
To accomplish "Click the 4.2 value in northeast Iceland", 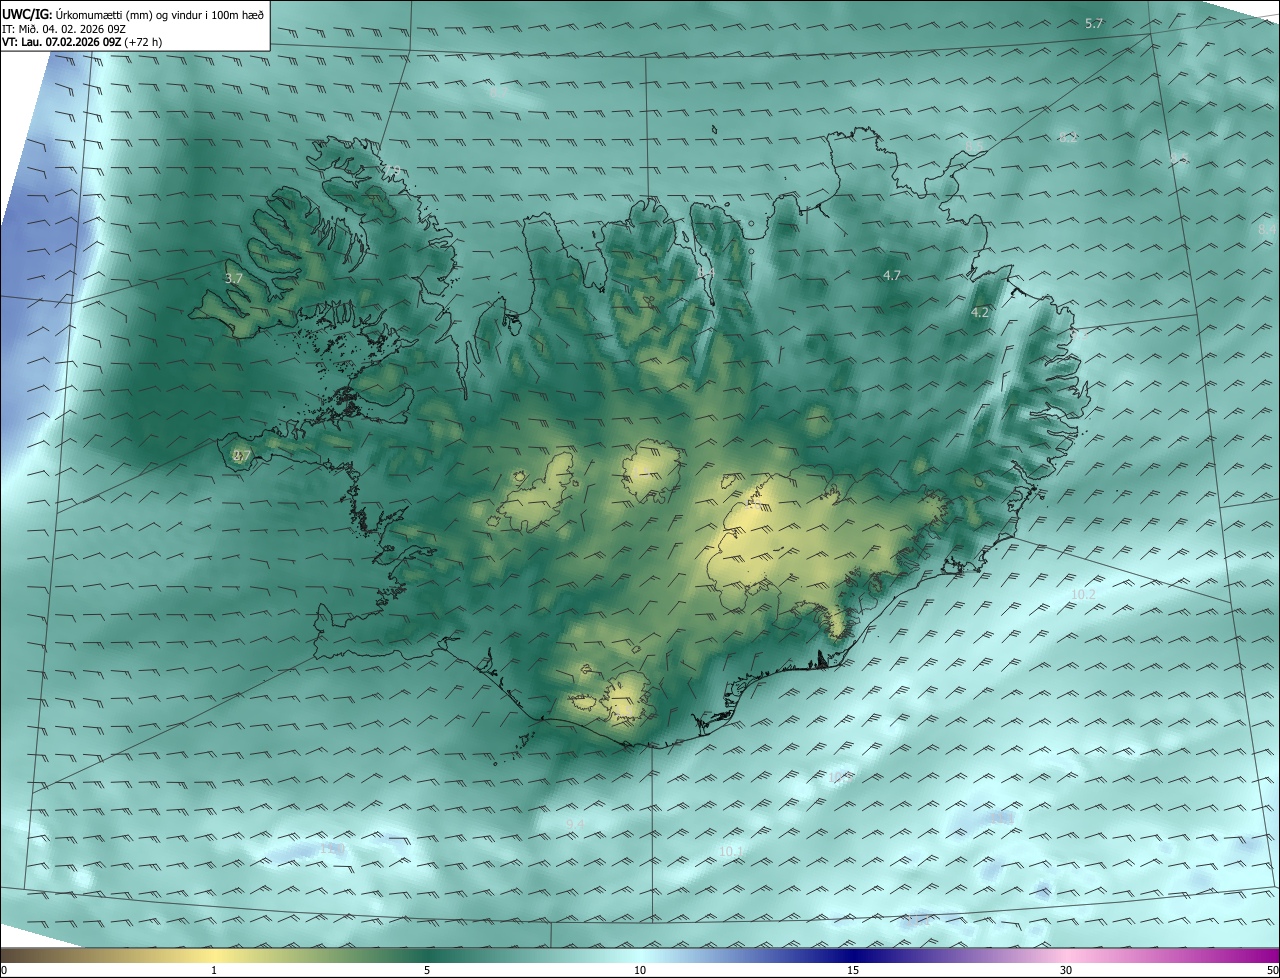I will pyautogui.click(x=980, y=312).
